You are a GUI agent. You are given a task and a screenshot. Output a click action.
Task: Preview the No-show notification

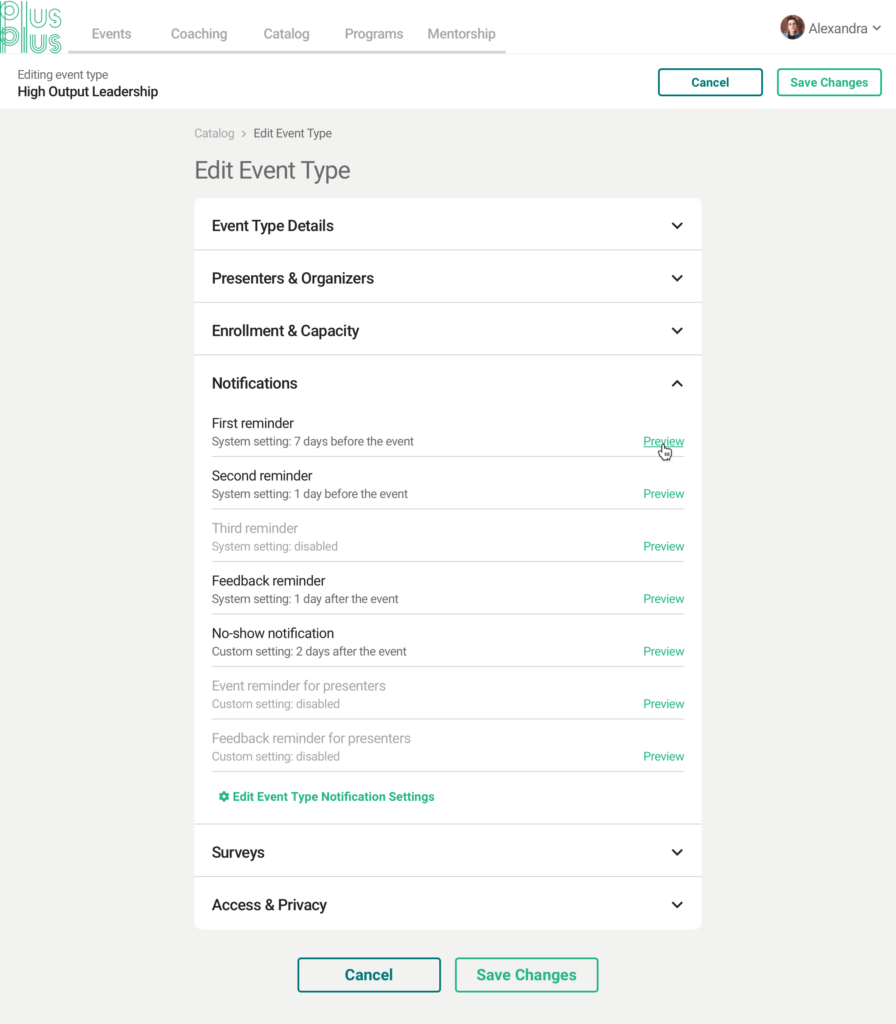[664, 651]
